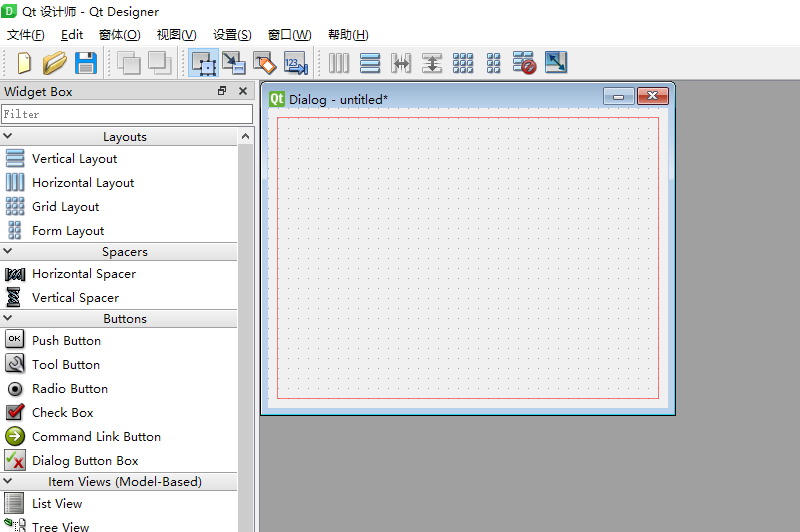Click the Adjust Size toolbar icon
The width and height of the screenshot is (800, 532).
pyautogui.click(x=556, y=62)
